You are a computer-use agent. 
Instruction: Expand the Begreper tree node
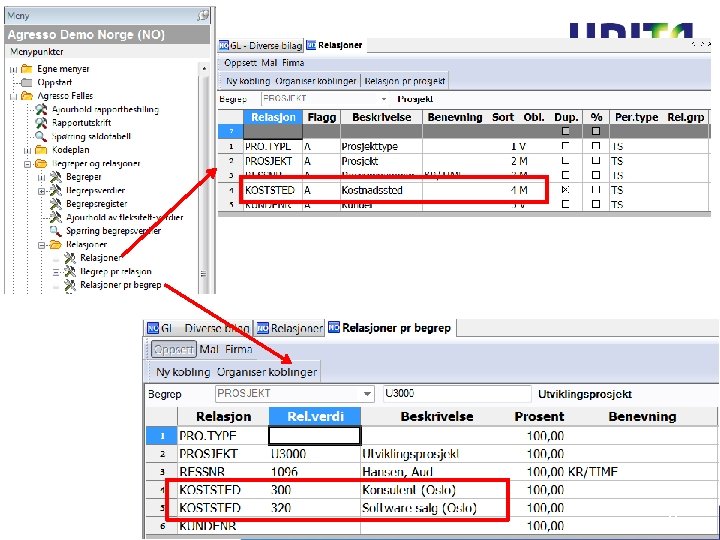click(42, 177)
